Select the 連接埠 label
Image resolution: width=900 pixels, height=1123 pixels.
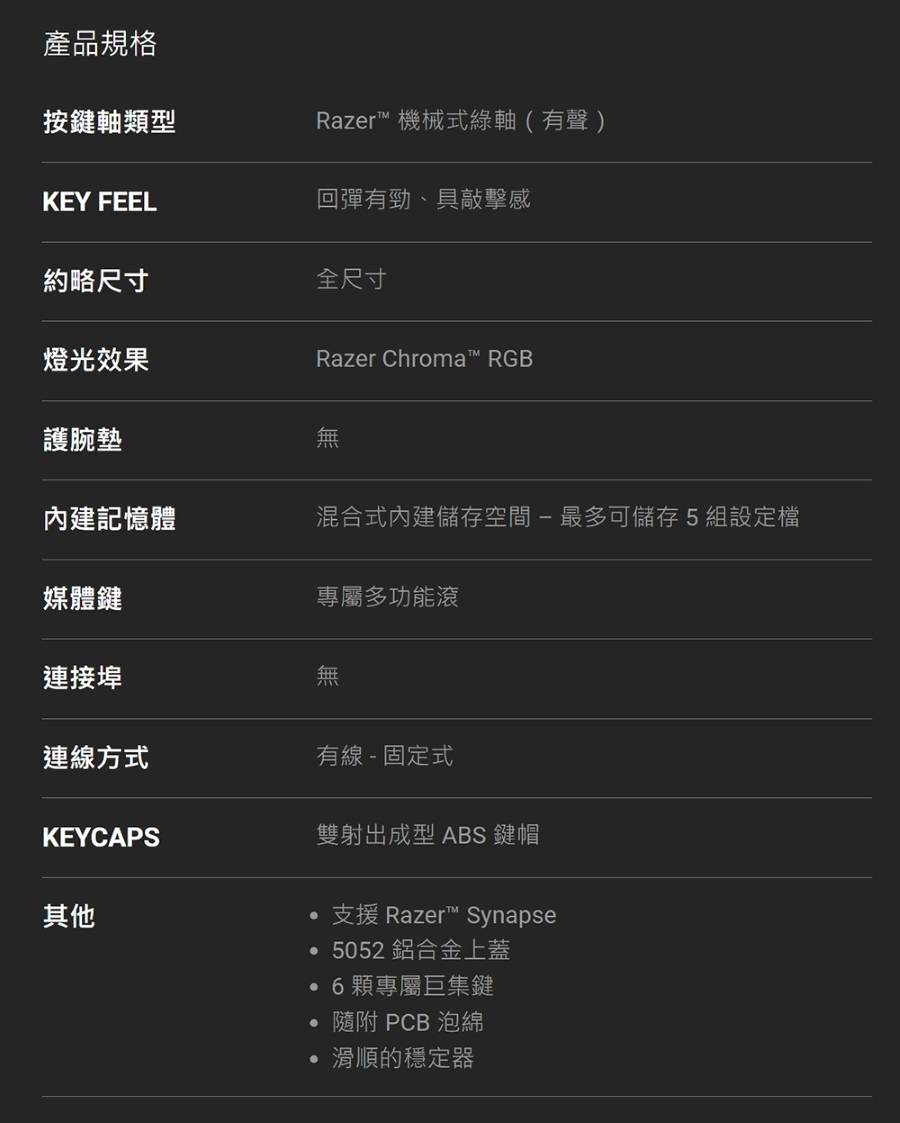point(82,678)
